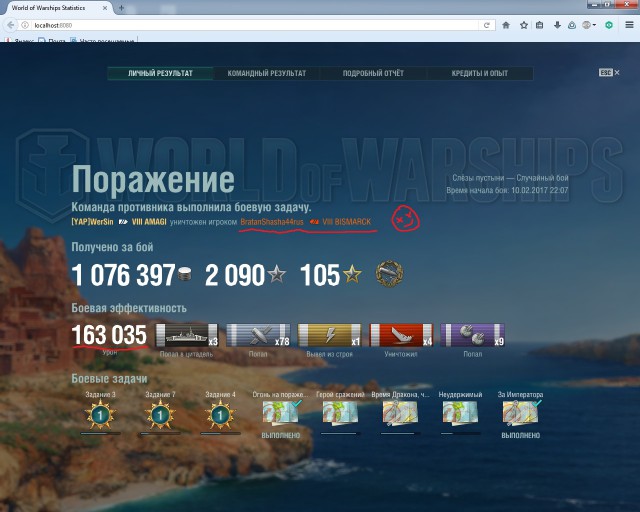Go back using the browser back arrow
This screenshot has height=512, width=640.
(11, 25)
